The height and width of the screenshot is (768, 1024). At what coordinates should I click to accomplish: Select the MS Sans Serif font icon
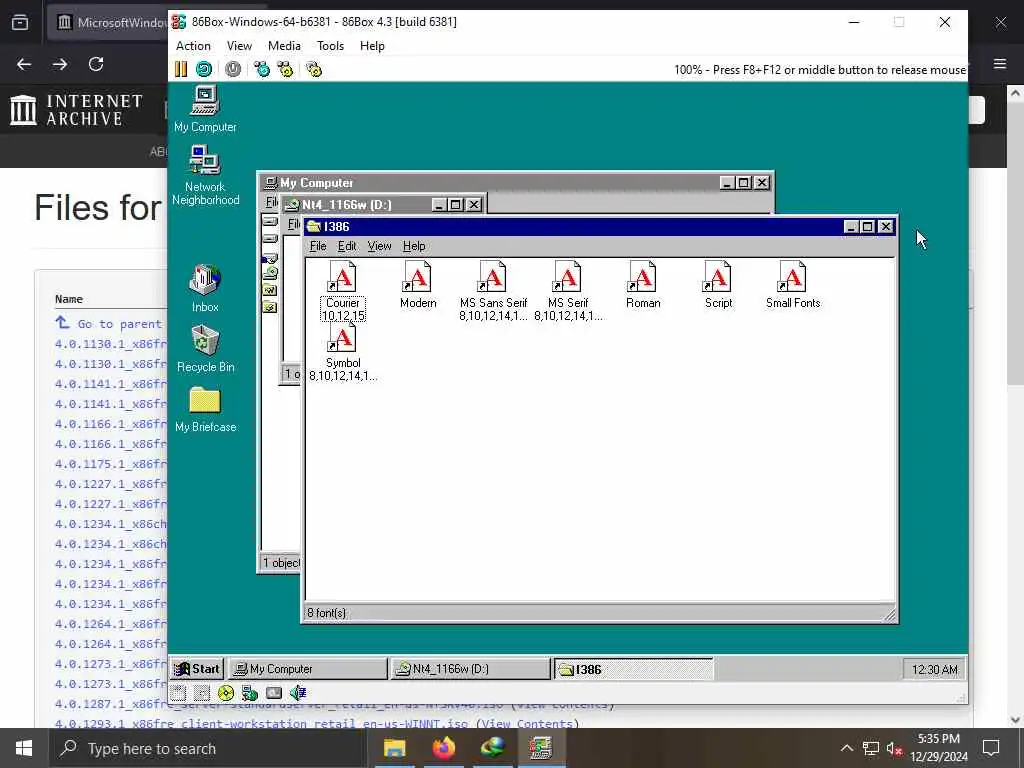click(x=493, y=291)
